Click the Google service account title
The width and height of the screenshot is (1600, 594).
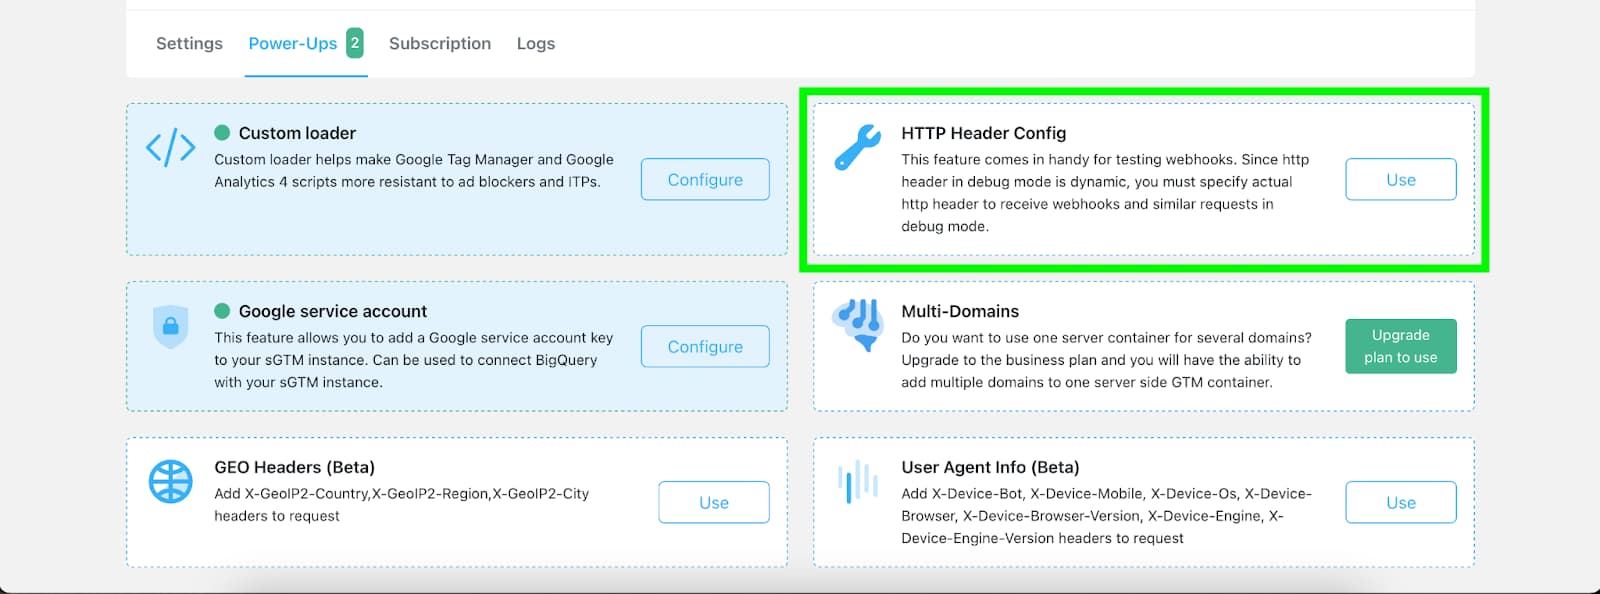(333, 311)
